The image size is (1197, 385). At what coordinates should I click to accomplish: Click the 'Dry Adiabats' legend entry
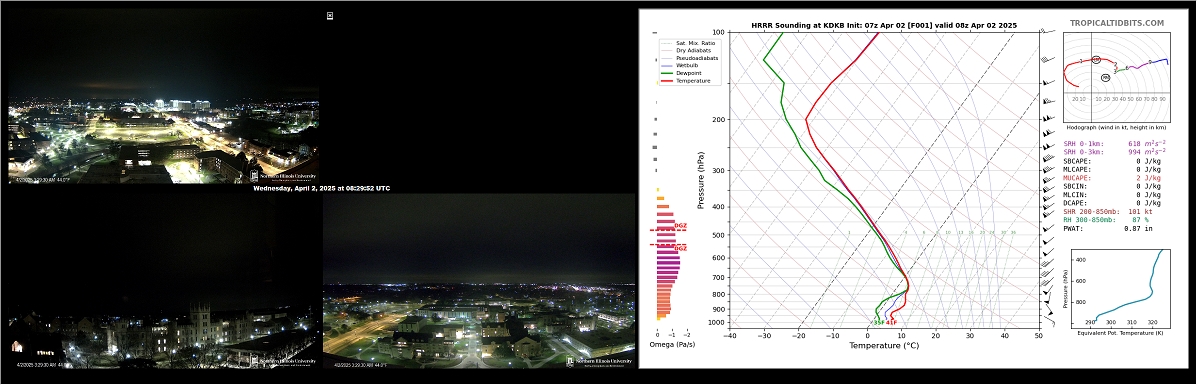(693, 50)
